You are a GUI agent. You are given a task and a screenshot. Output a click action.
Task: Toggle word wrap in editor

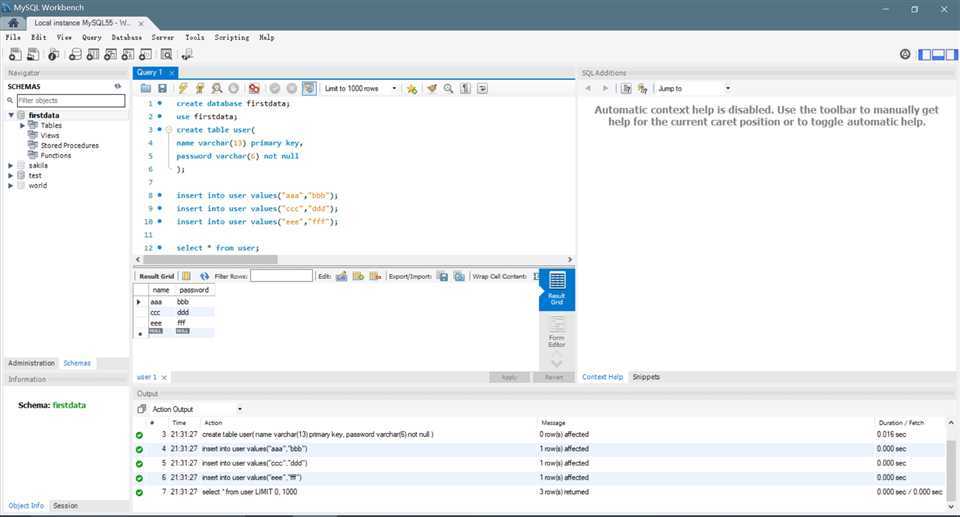pos(482,88)
